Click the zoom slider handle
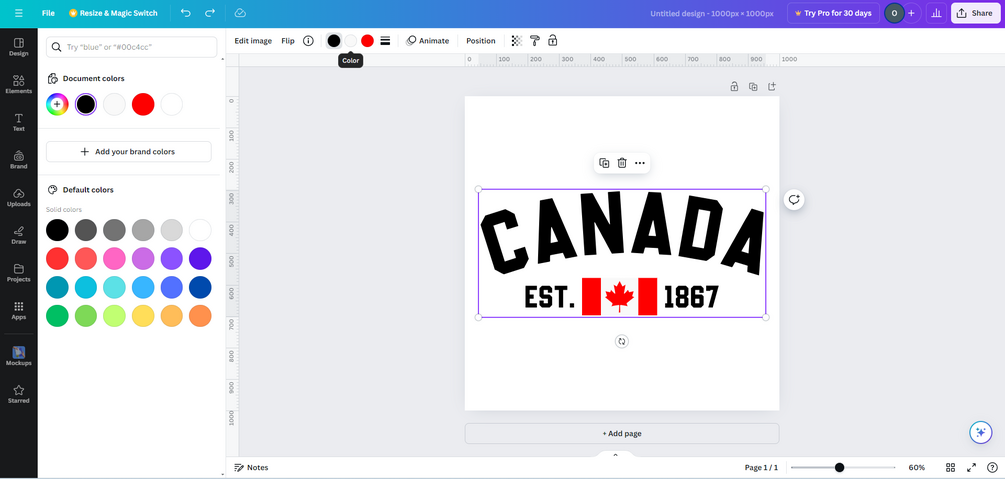The height and width of the screenshot is (479, 1005). pos(840,467)
